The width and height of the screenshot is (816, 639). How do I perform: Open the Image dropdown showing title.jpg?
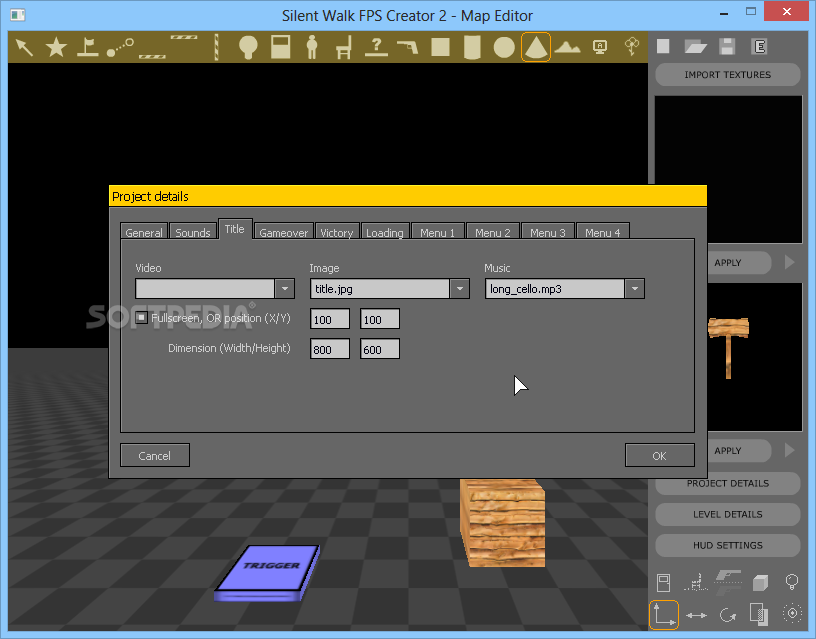460,289
